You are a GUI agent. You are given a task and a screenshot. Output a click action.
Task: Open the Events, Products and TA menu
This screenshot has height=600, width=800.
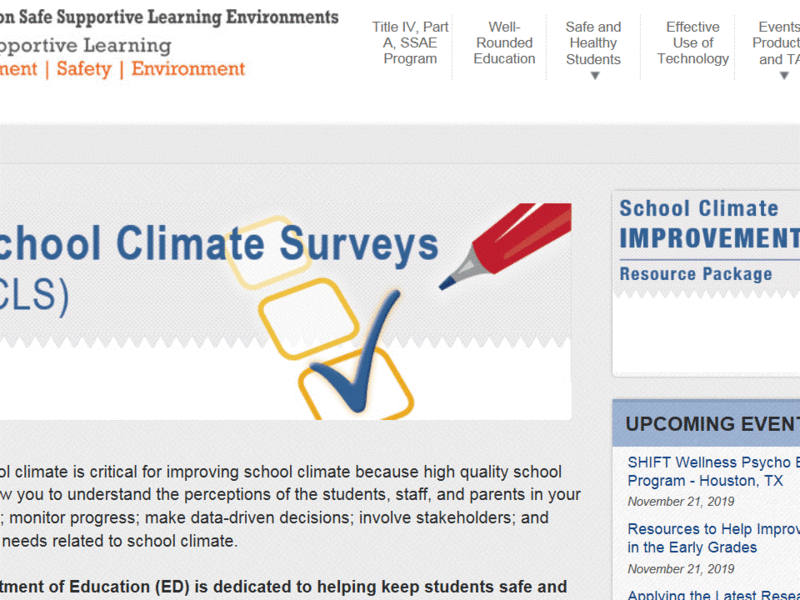click(x=777, y=43)
